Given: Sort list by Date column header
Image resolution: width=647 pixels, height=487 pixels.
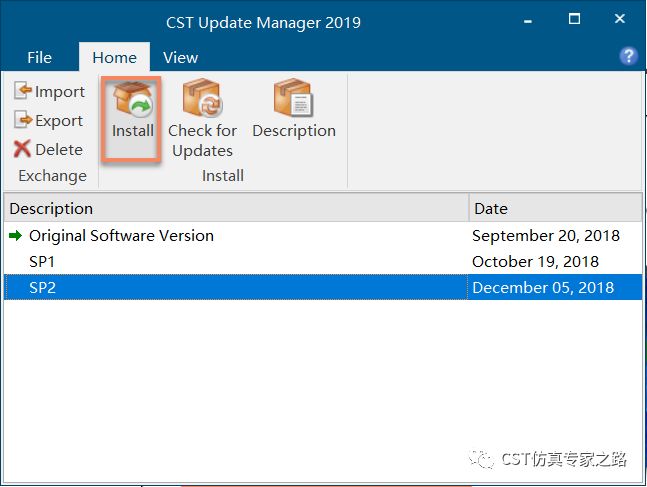Looking at the screenshot, I should [x=555, y=208].
